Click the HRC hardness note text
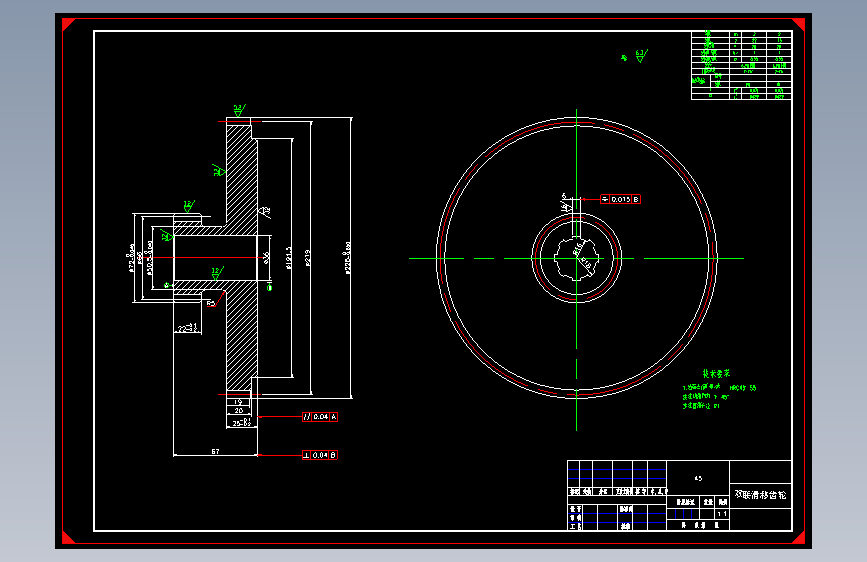The image size is (867, 562). click(x=743, y=388)
